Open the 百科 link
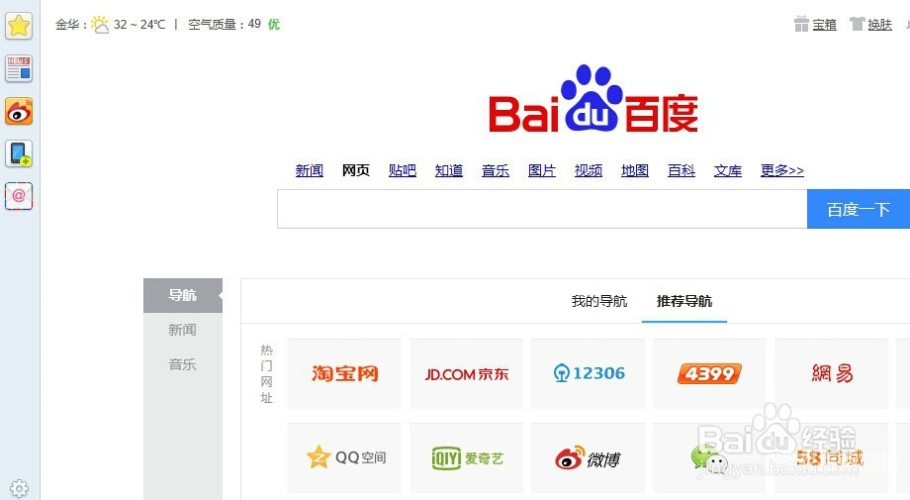The width and height of the screenshot is (910, 500). (681, 171)
